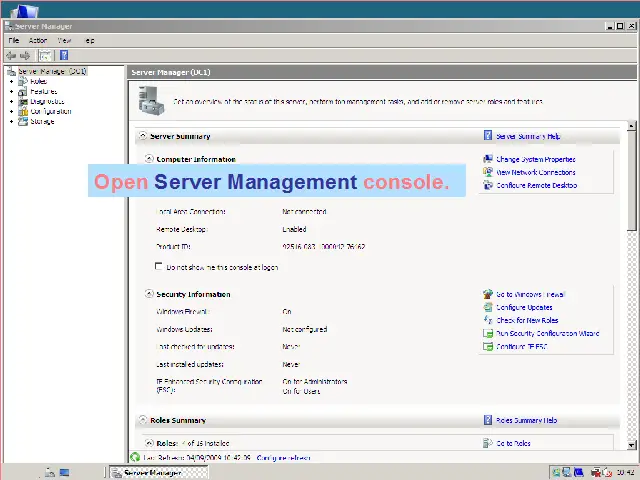Click Change System Properties link
Viewport: 640px width, 480px height.
pyautogui.click(x=536, y=159)
